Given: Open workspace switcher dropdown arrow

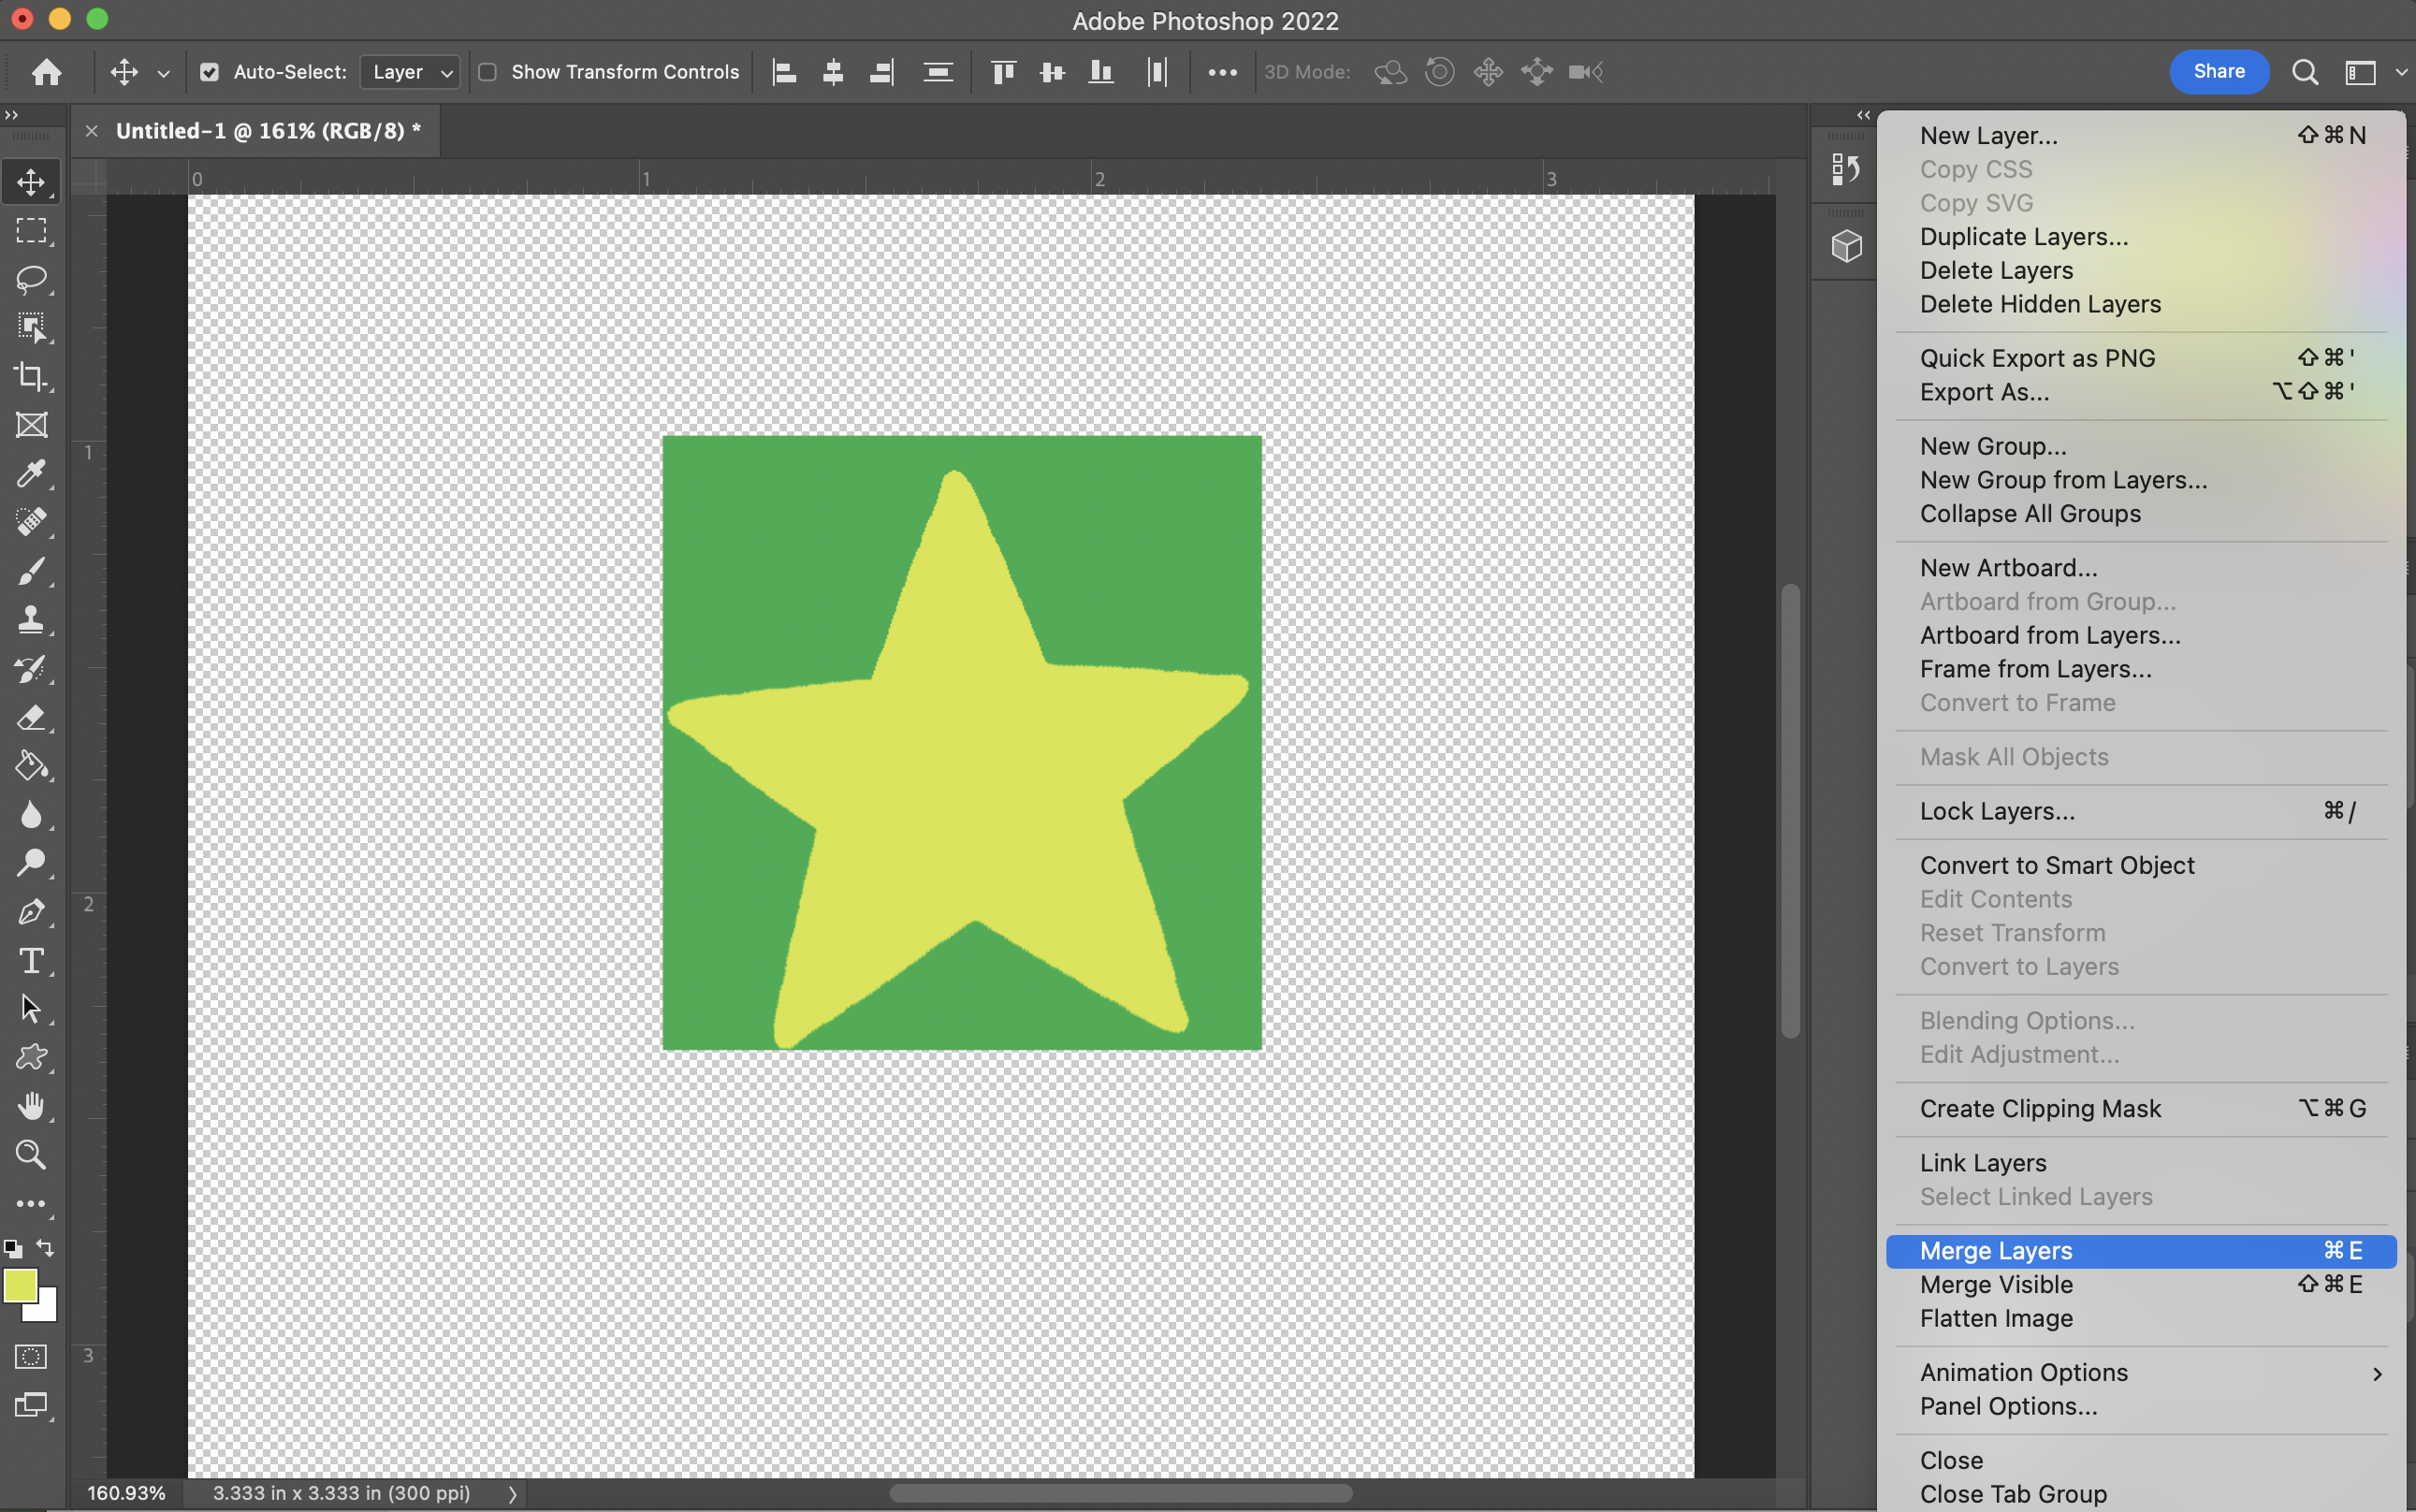Looking at the screenshot, I should 2400,72.
